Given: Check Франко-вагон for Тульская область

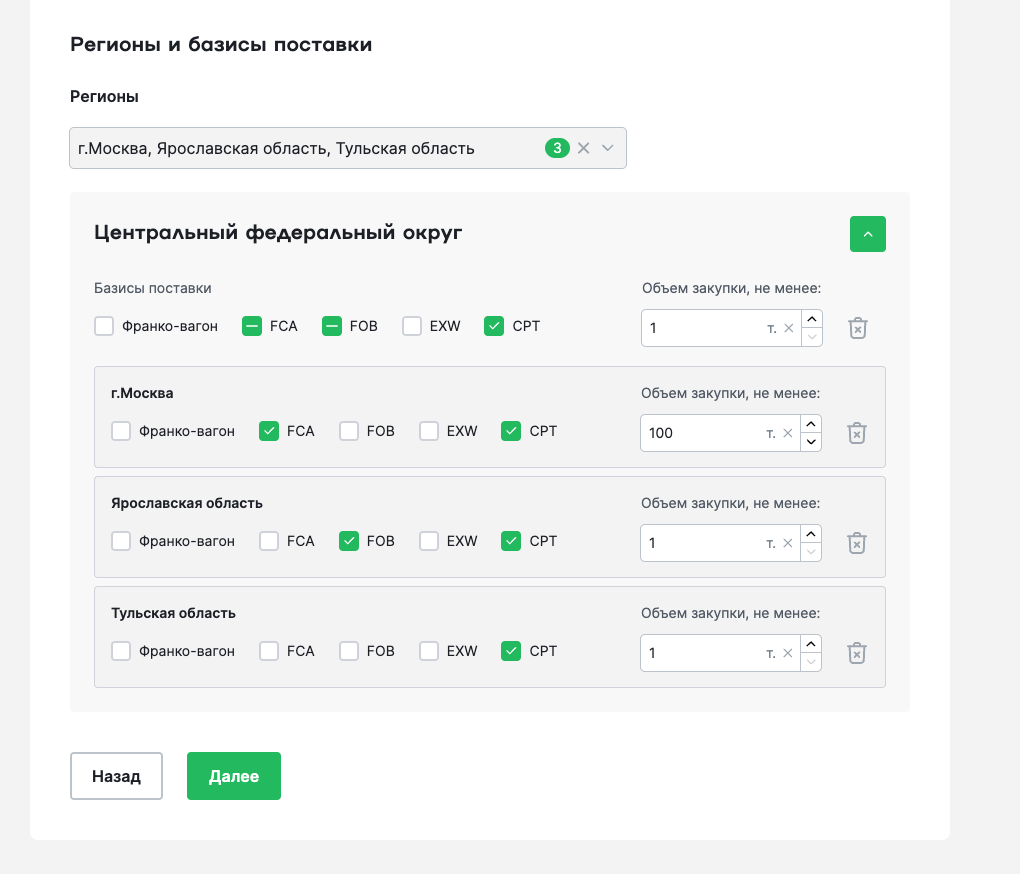Looking at the screenshot, I should click(x=121, y=651).
